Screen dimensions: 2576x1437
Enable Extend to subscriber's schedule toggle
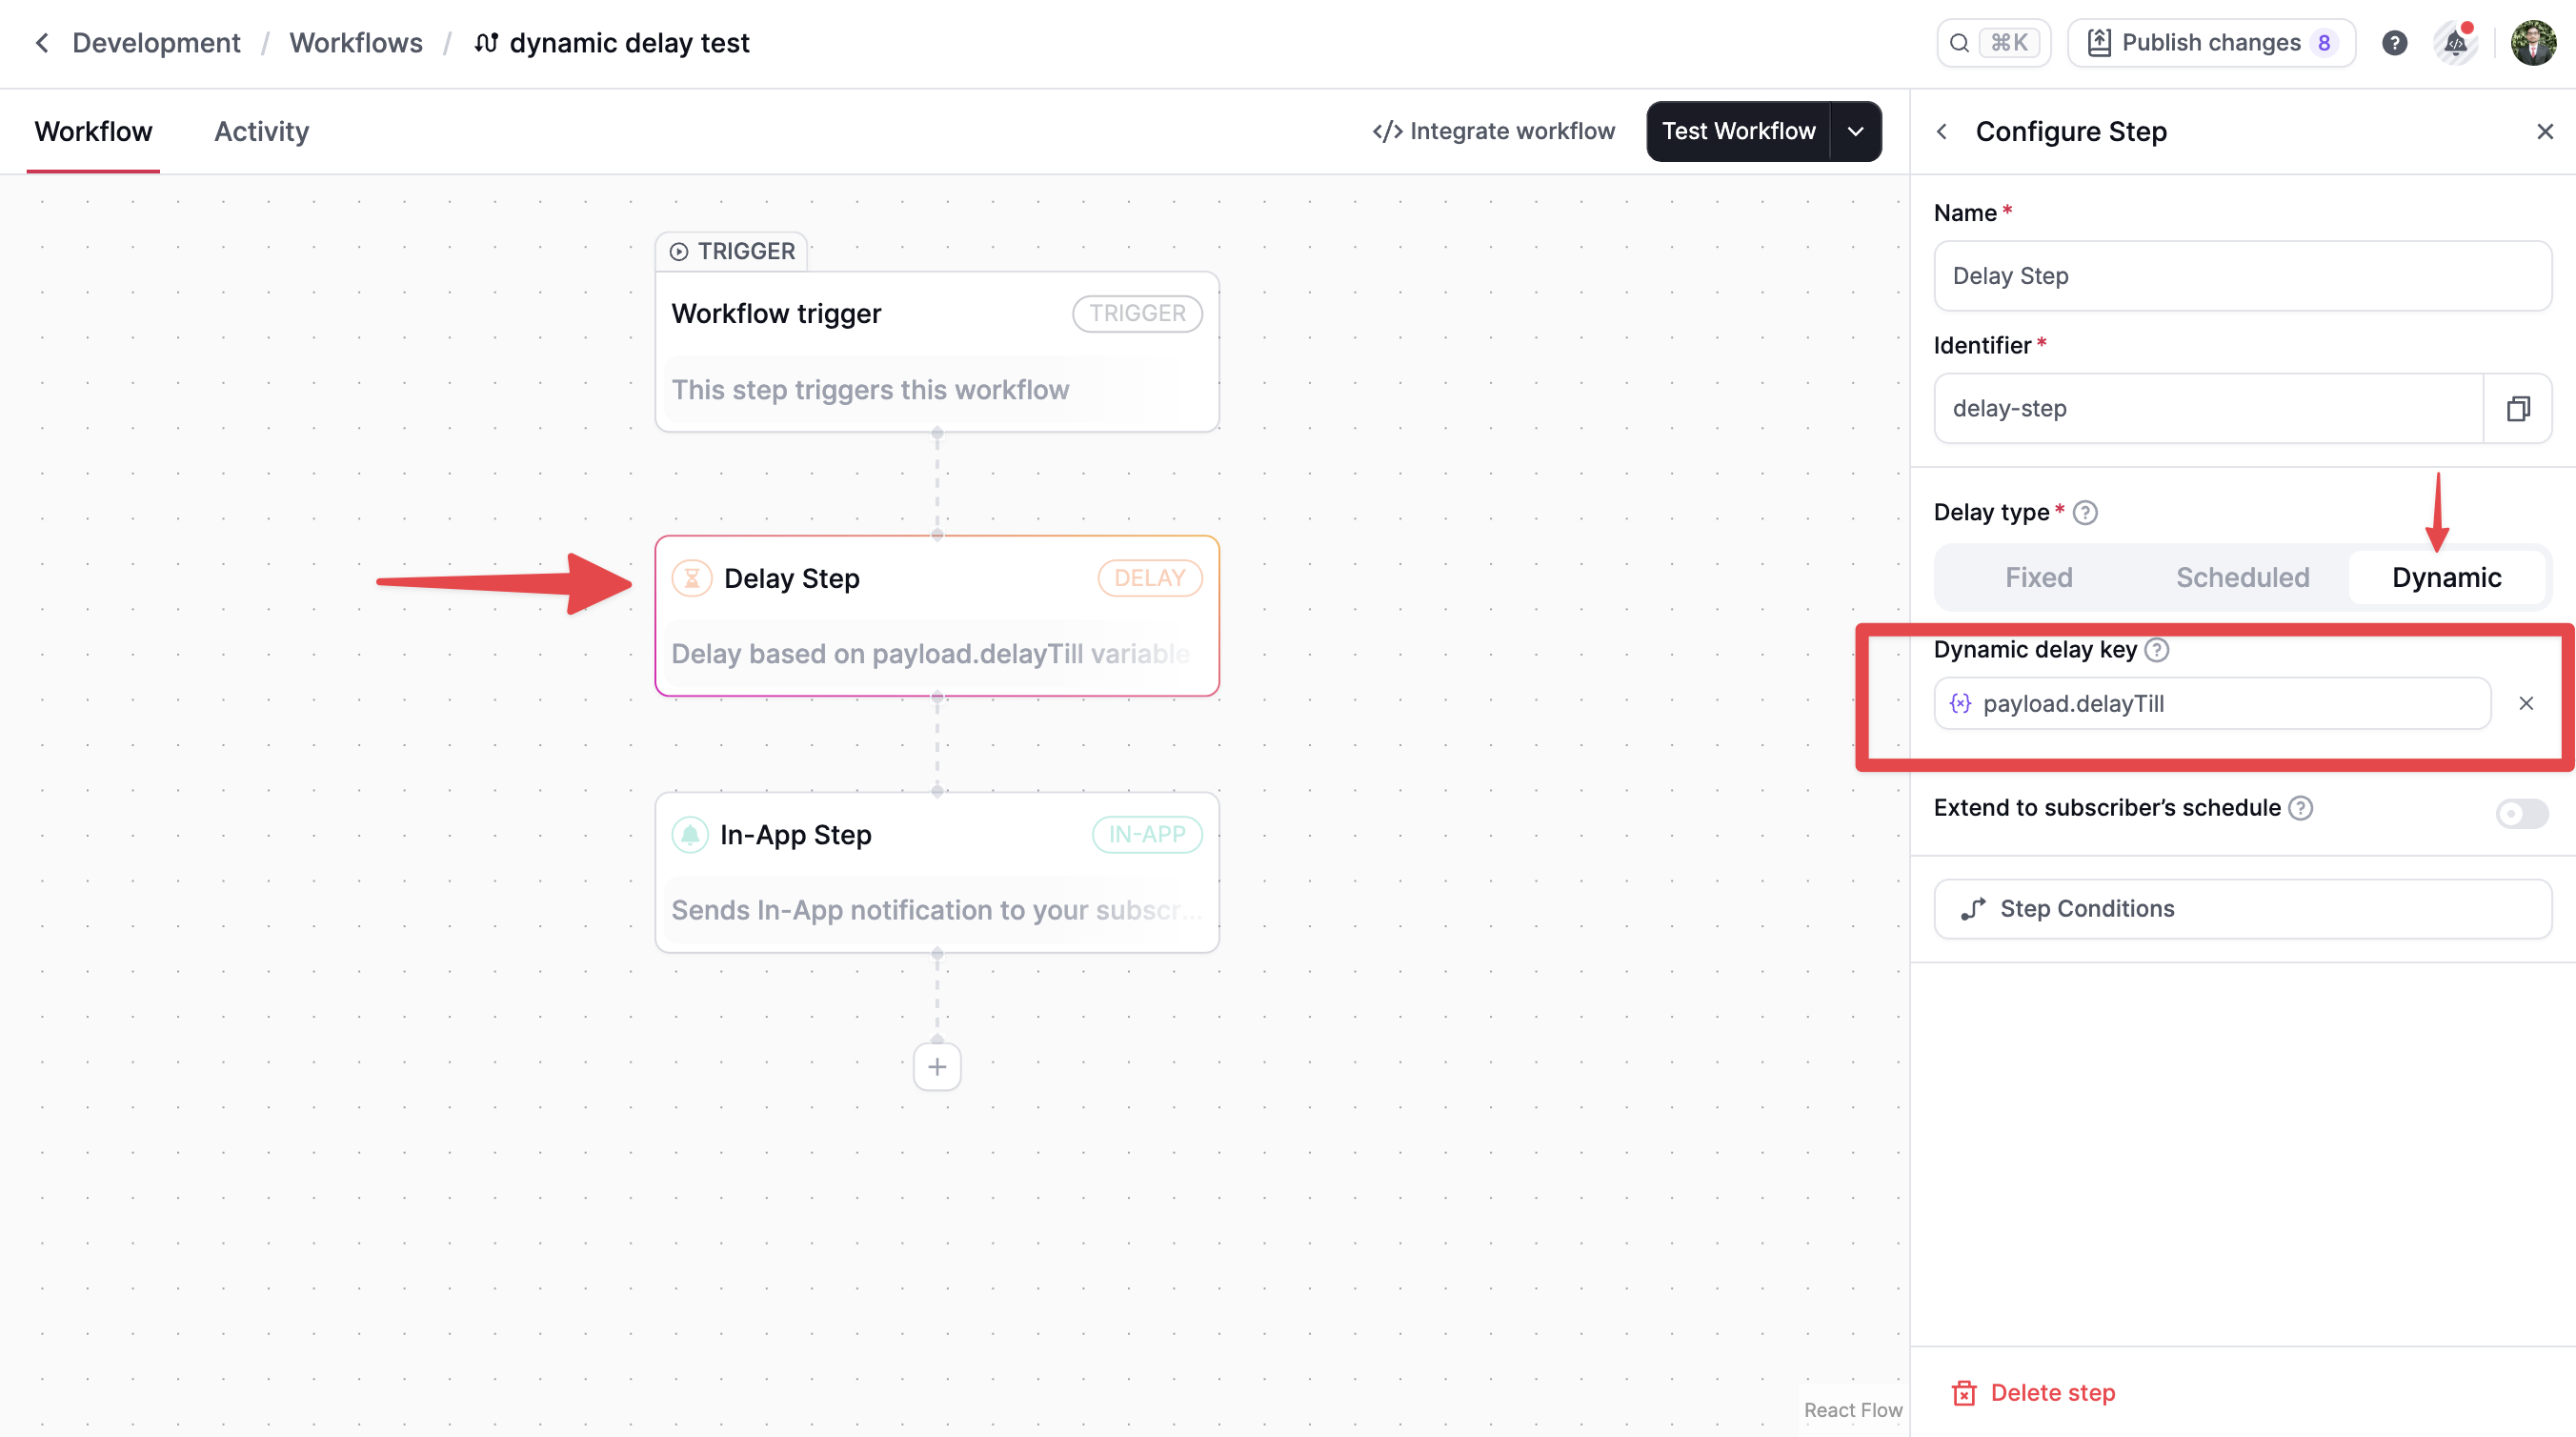click(2521, 813)
